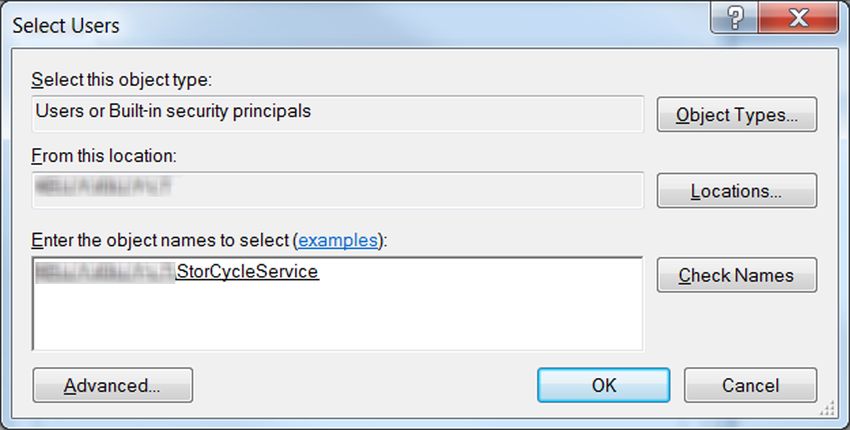Click the blurred domain prefix before StorCycleService
This screenshot has height=430, width=850.
tap(105, 272)
